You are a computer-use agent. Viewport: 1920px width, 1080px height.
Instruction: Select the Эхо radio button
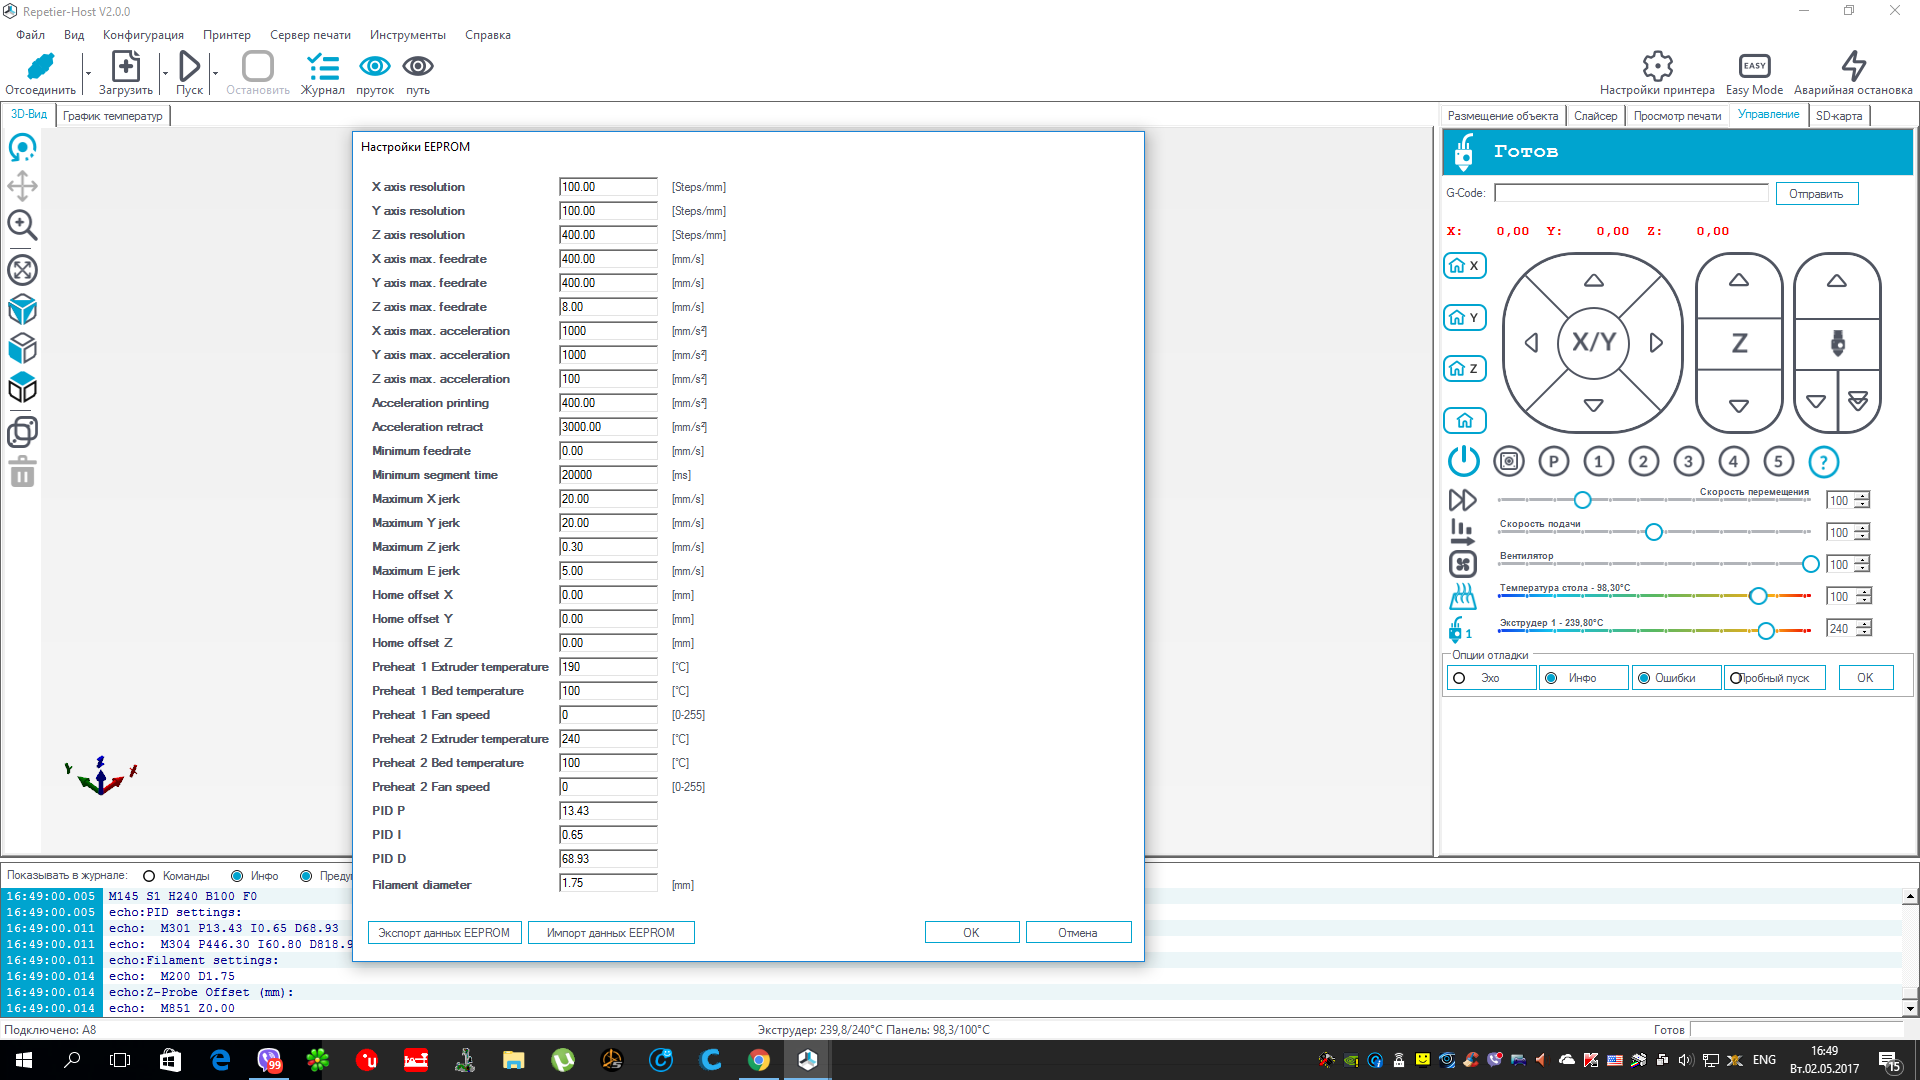click(1461, 676)
